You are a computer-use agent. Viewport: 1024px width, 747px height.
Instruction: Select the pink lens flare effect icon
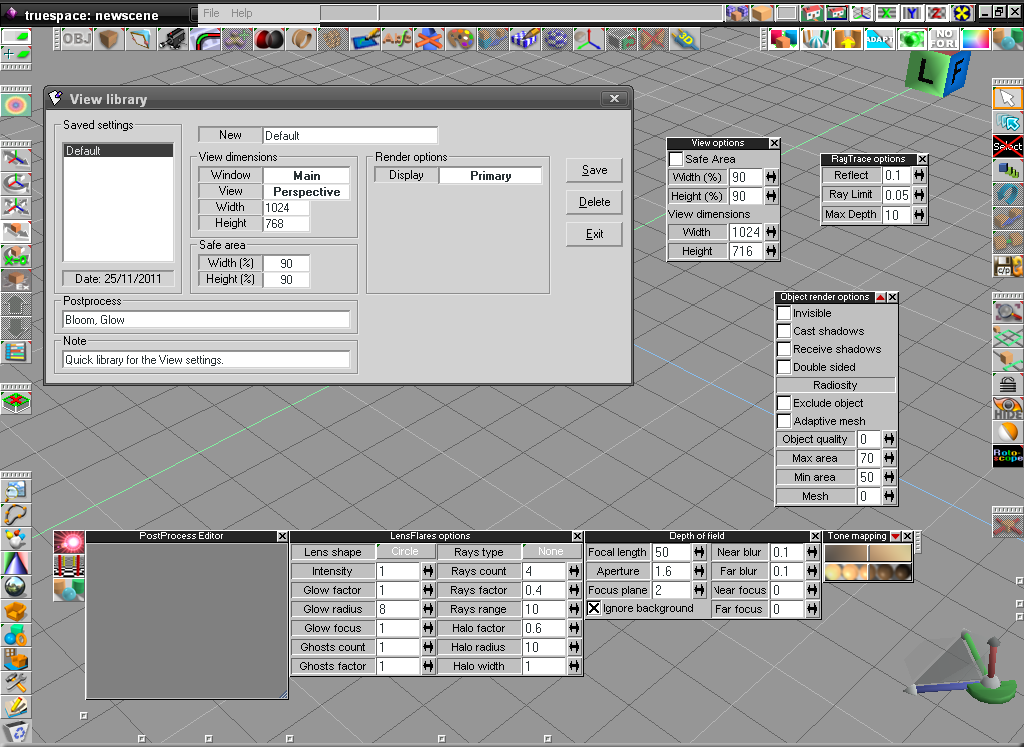(69, 542)
